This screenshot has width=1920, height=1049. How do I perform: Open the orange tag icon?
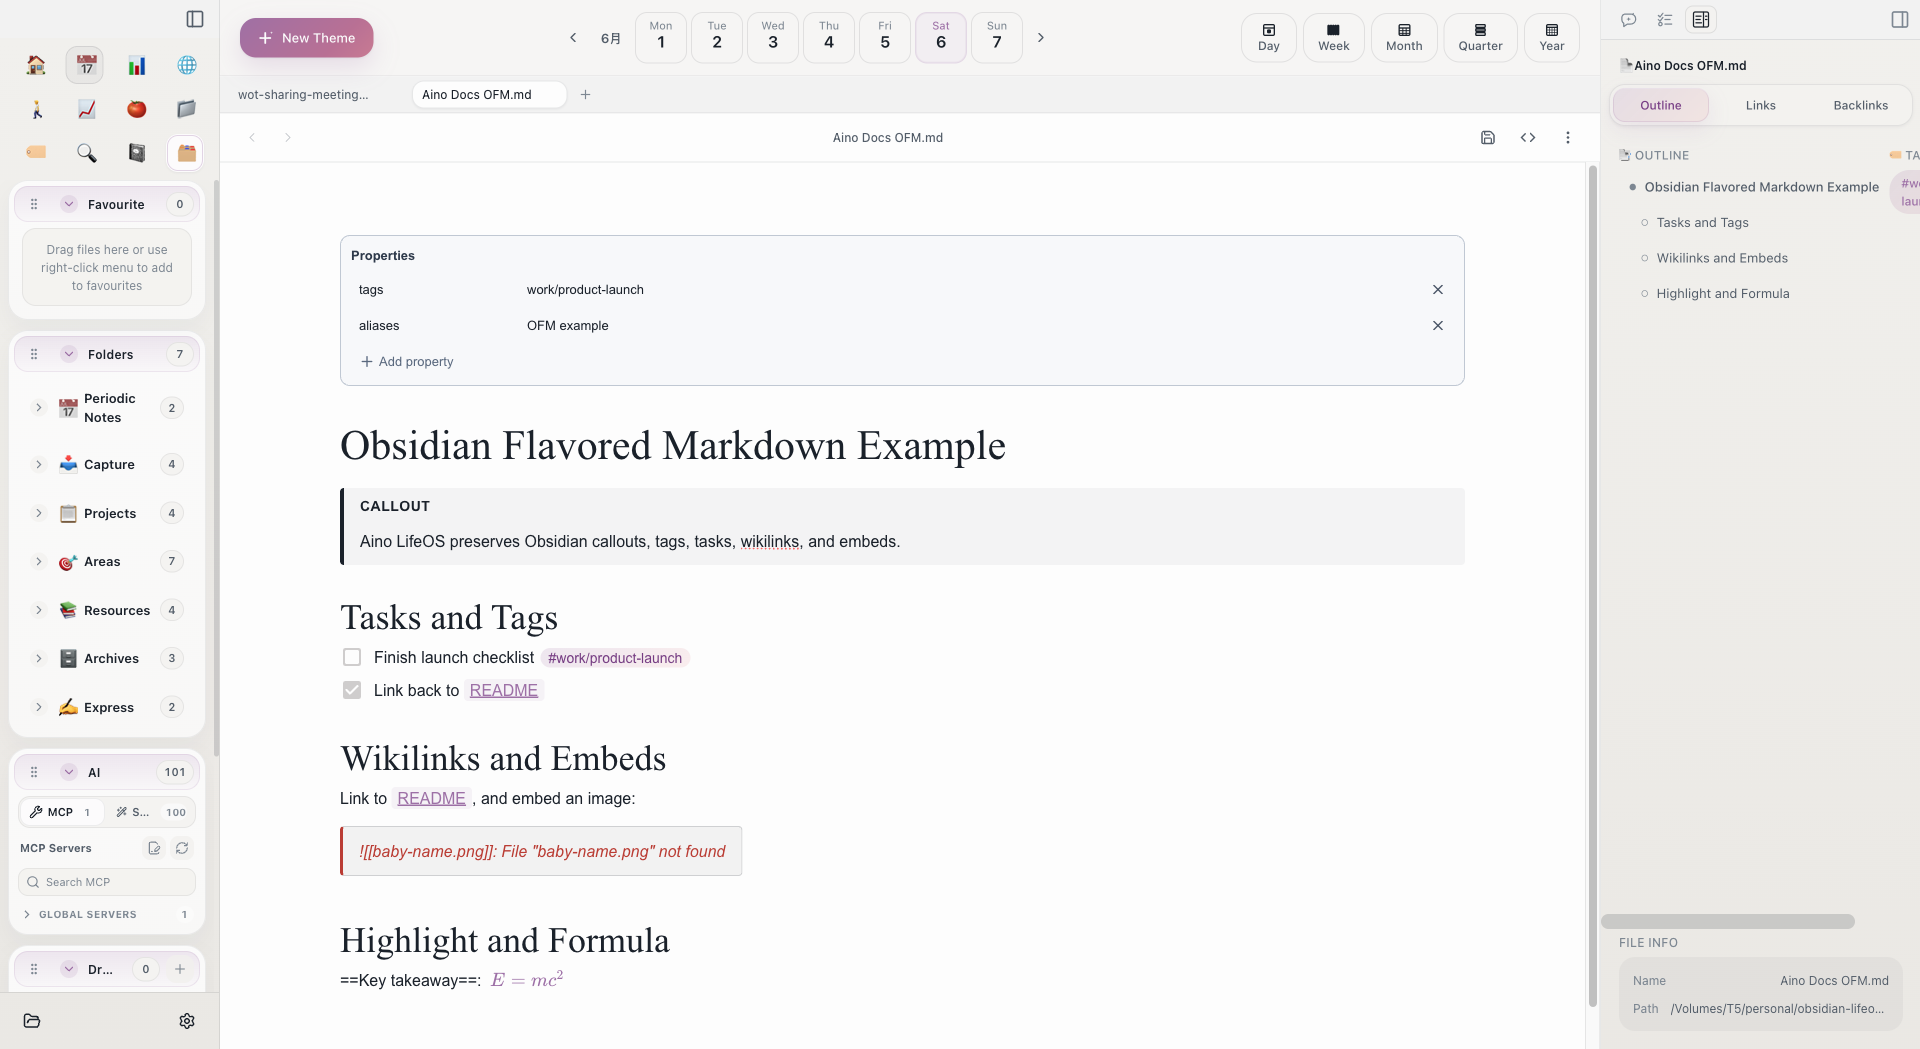point(36,152)
